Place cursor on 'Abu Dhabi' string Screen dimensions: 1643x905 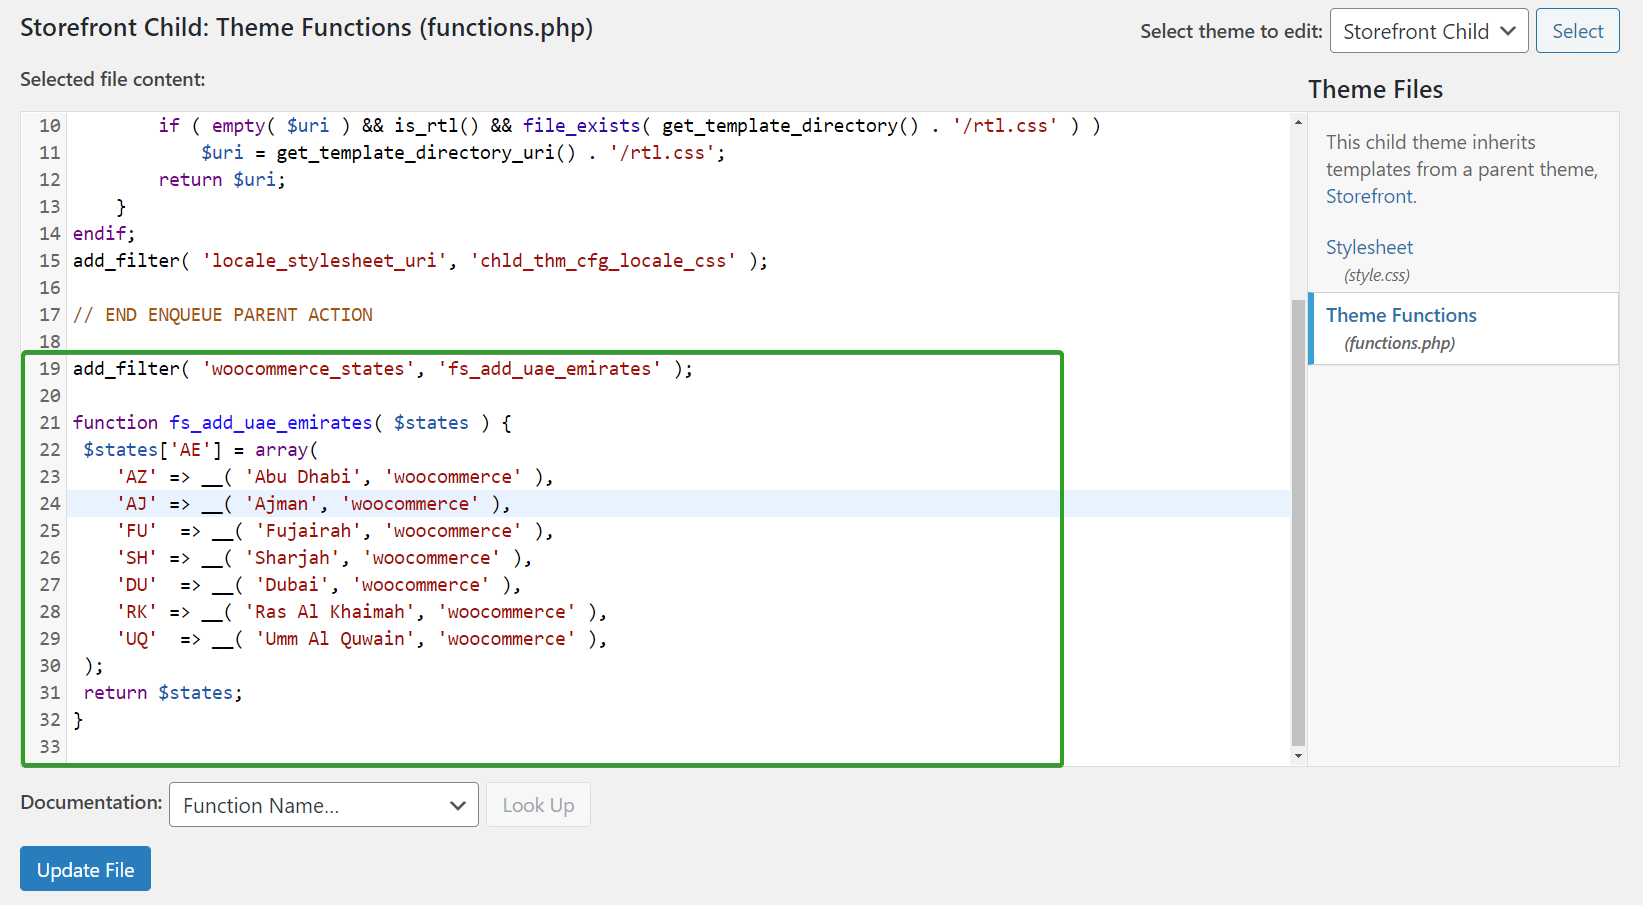[x=303, y=476]
